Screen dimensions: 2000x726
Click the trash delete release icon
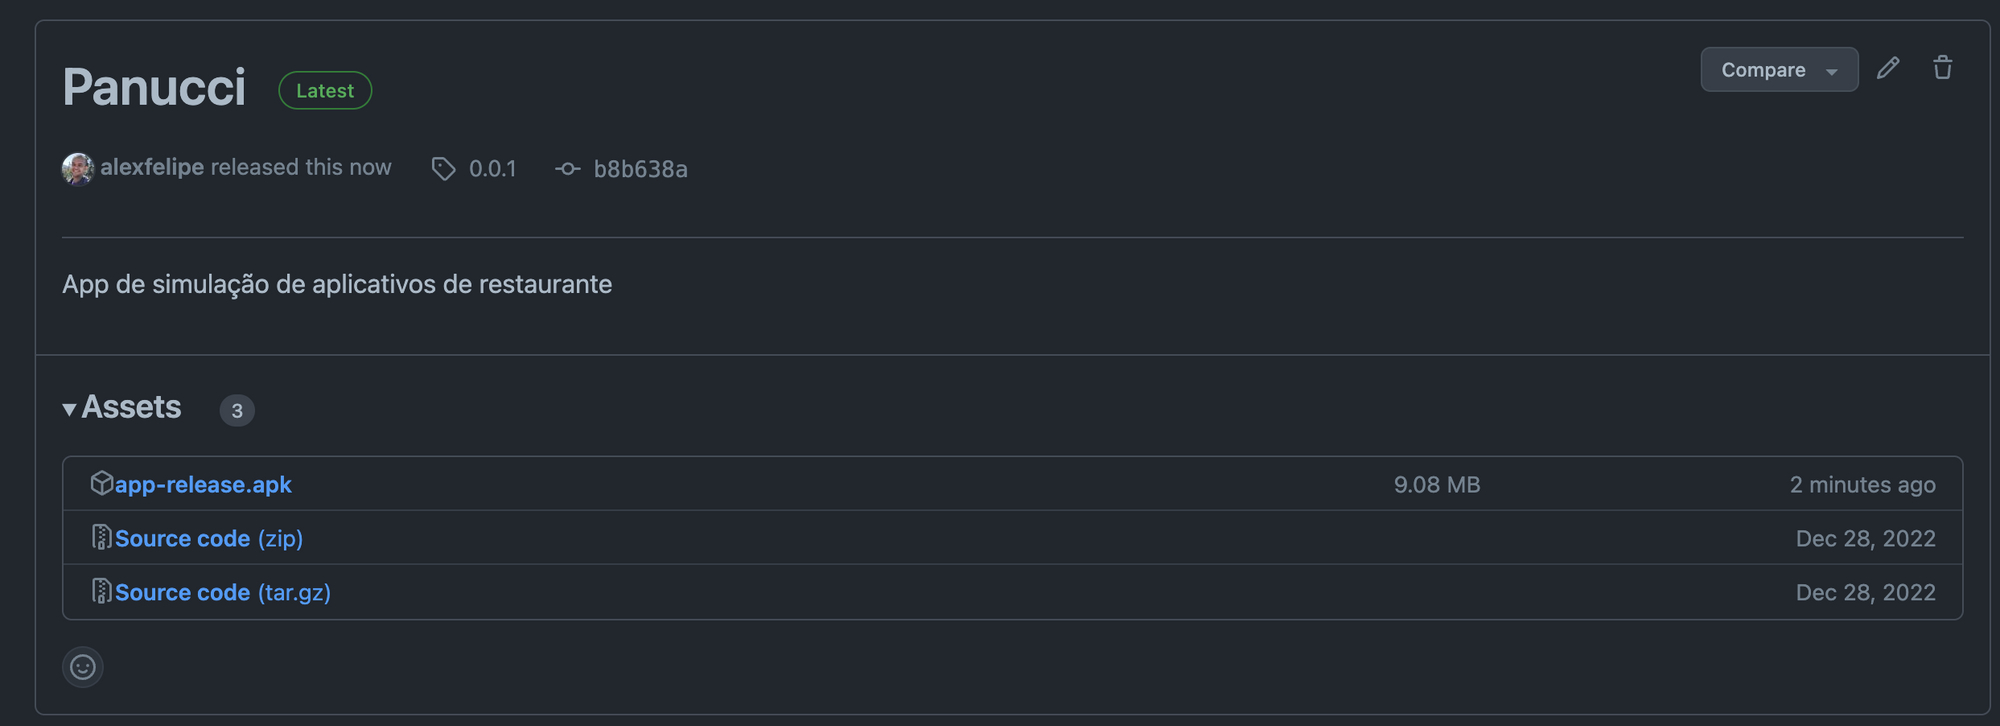coord(1942,68)
